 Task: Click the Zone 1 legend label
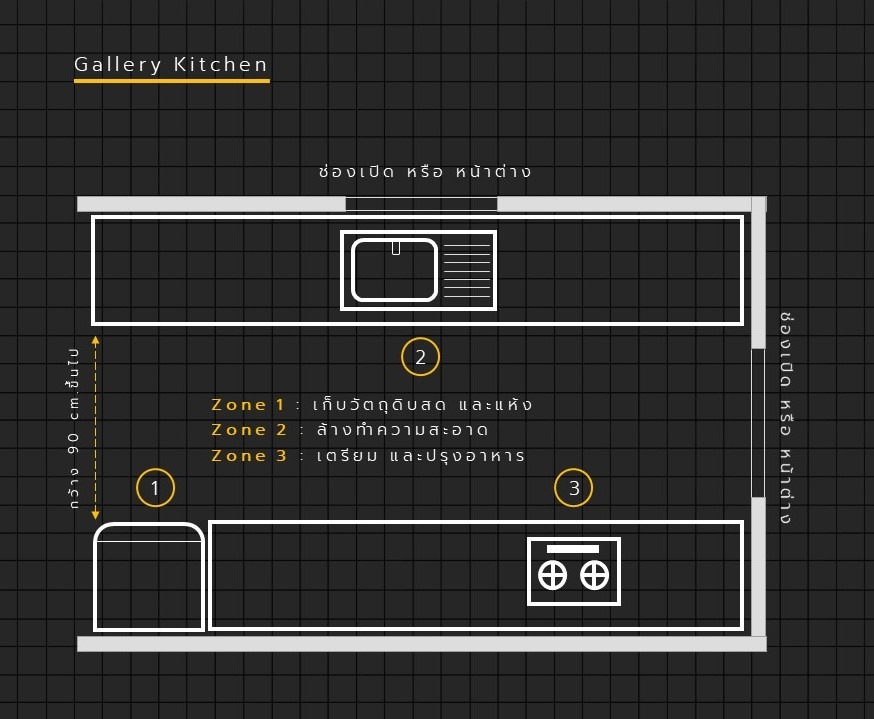point(248,405)
